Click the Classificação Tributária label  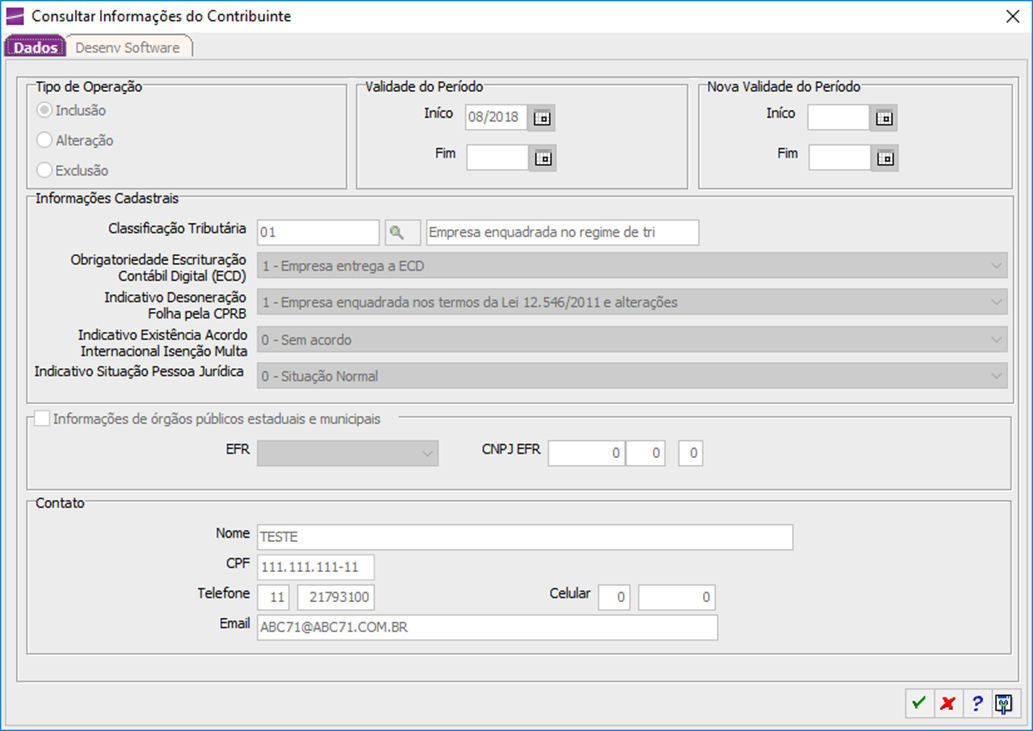[177, 229]
